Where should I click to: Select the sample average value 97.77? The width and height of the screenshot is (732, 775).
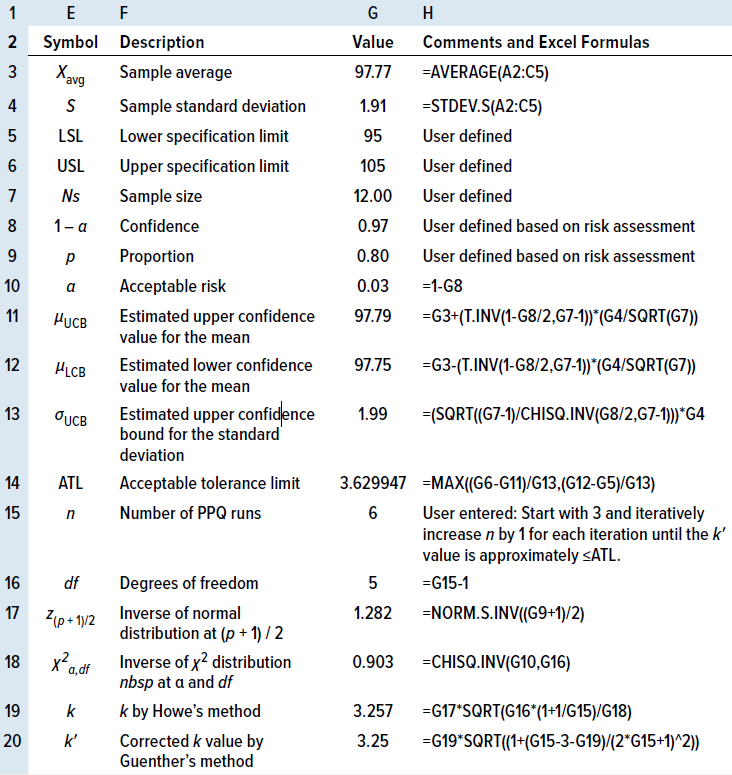point(373,73)
